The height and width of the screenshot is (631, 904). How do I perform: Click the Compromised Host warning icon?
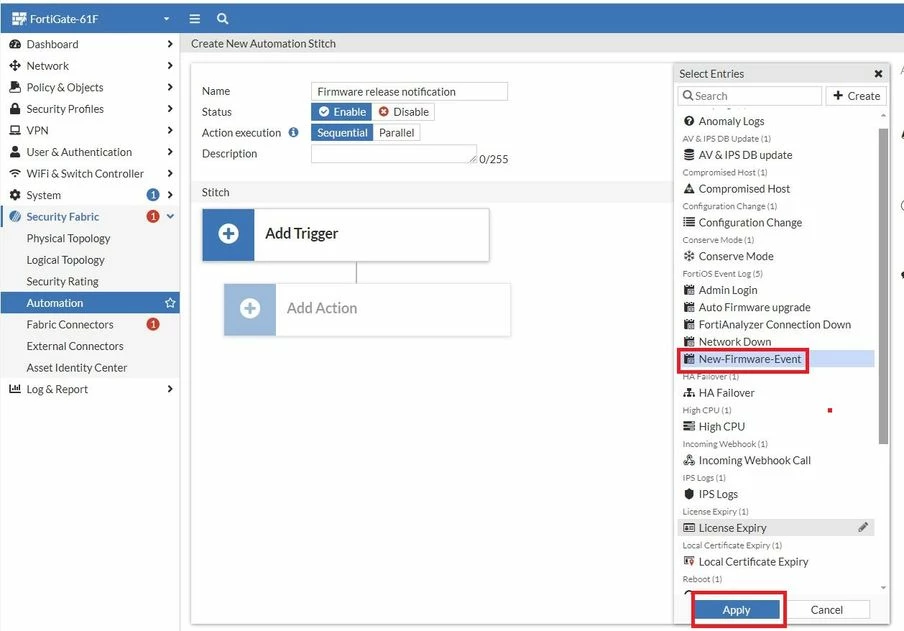[x=689, y=189]
